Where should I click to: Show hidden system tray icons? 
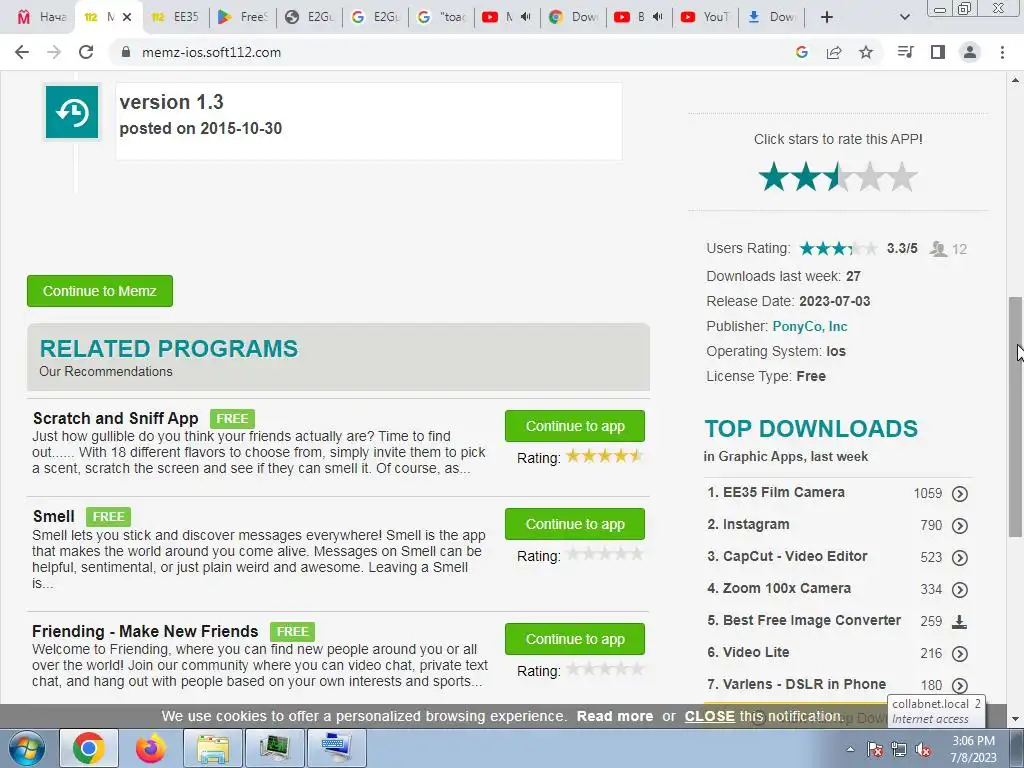click(x=850, y=749)
